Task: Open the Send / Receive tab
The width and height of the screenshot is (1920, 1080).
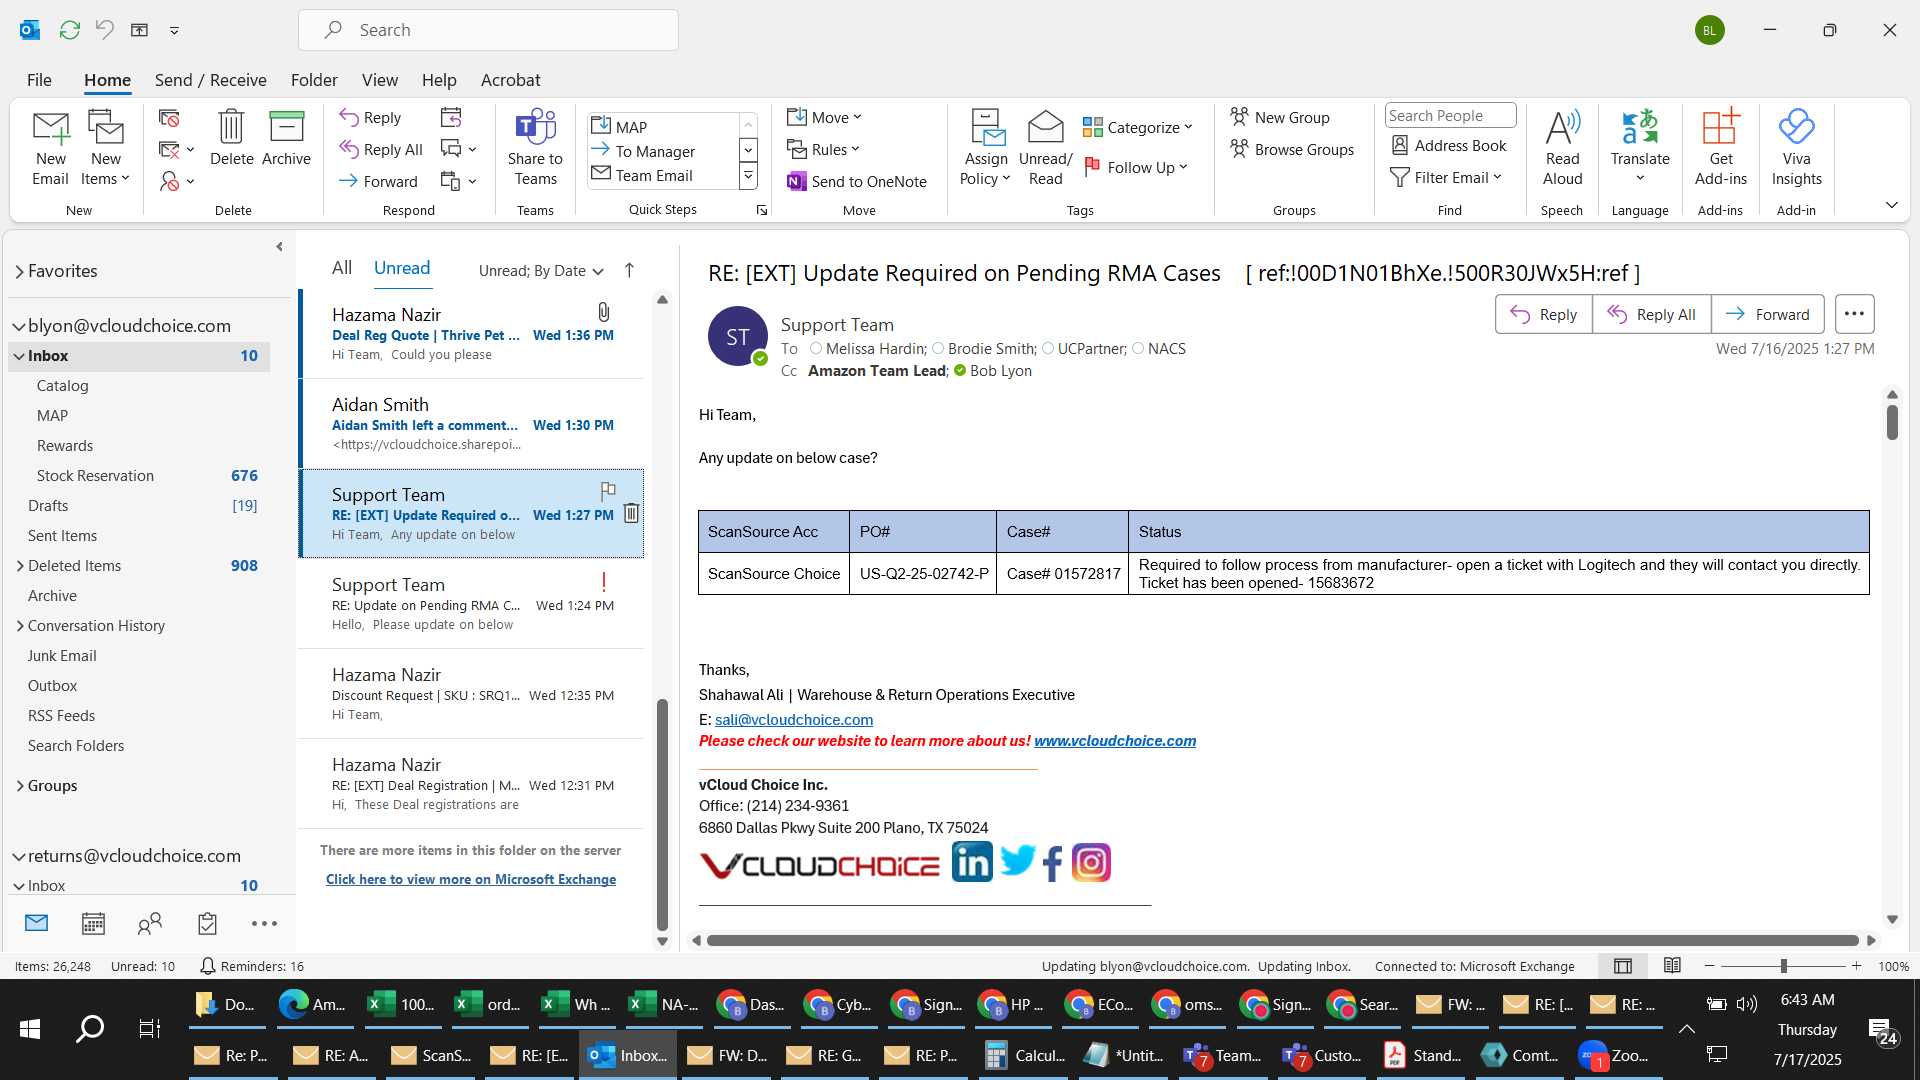Action: pos(210,80)
